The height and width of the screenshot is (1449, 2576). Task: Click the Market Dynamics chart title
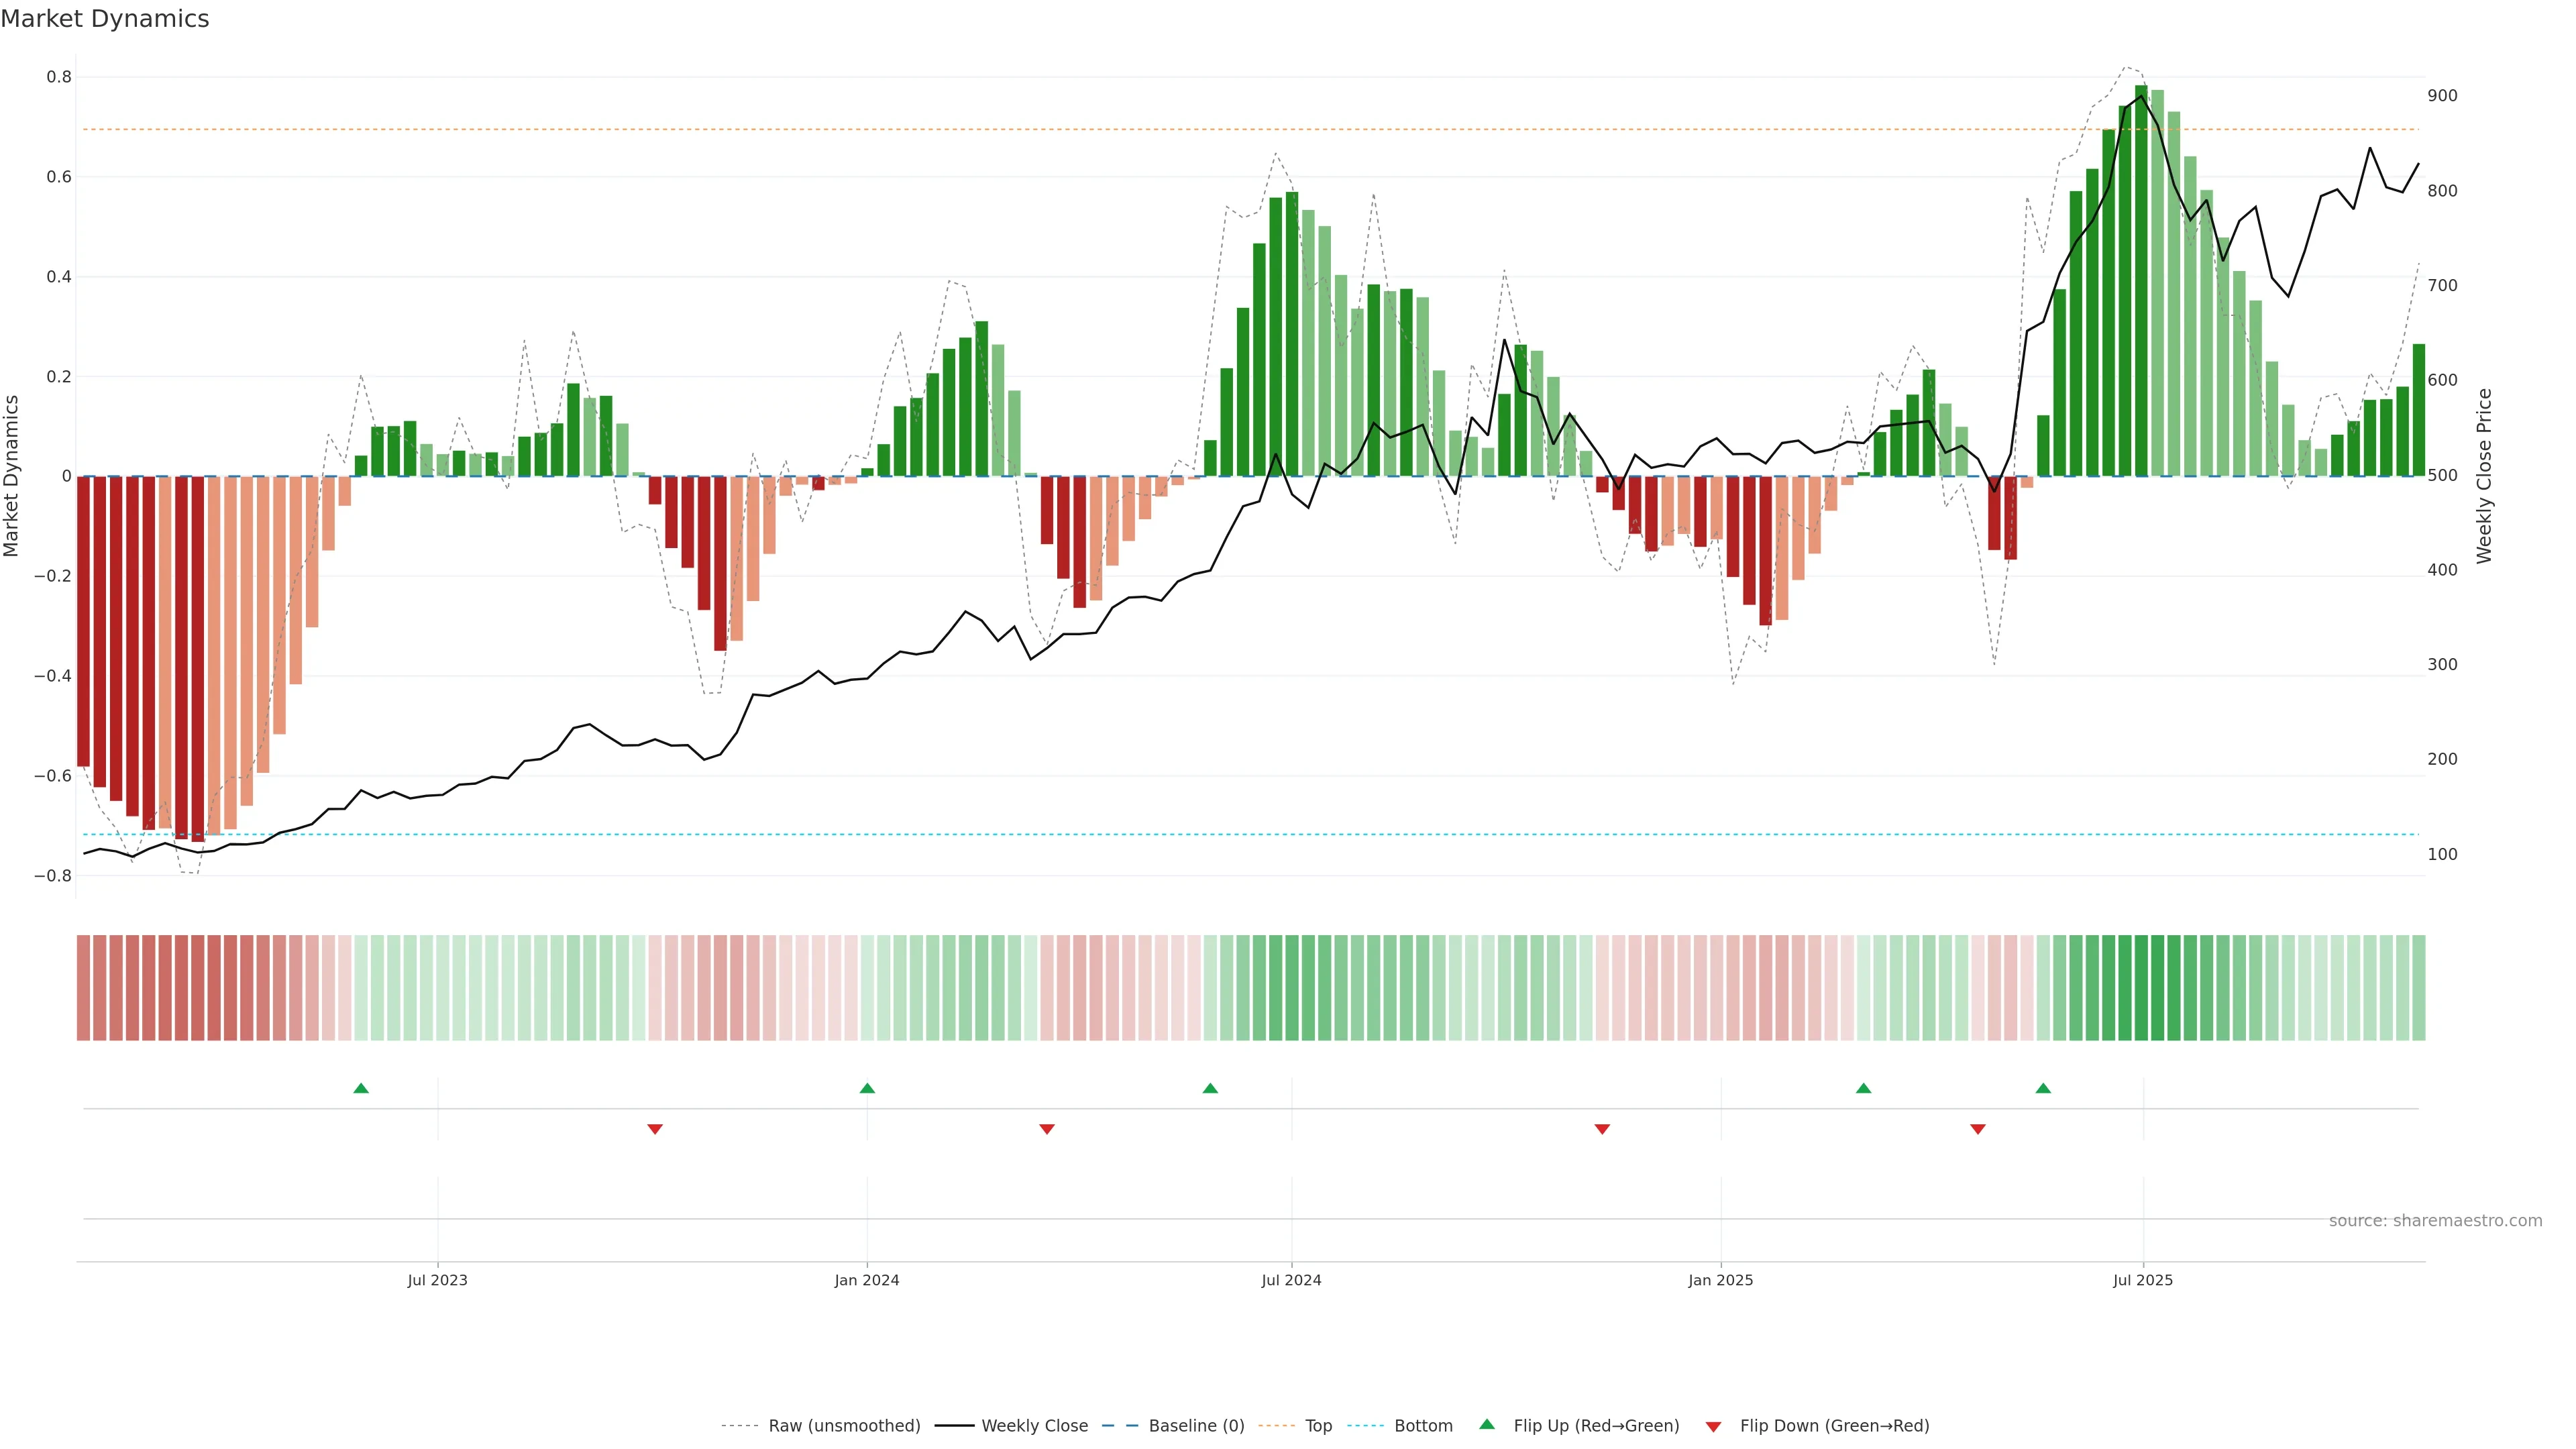[x=105, y=19]
